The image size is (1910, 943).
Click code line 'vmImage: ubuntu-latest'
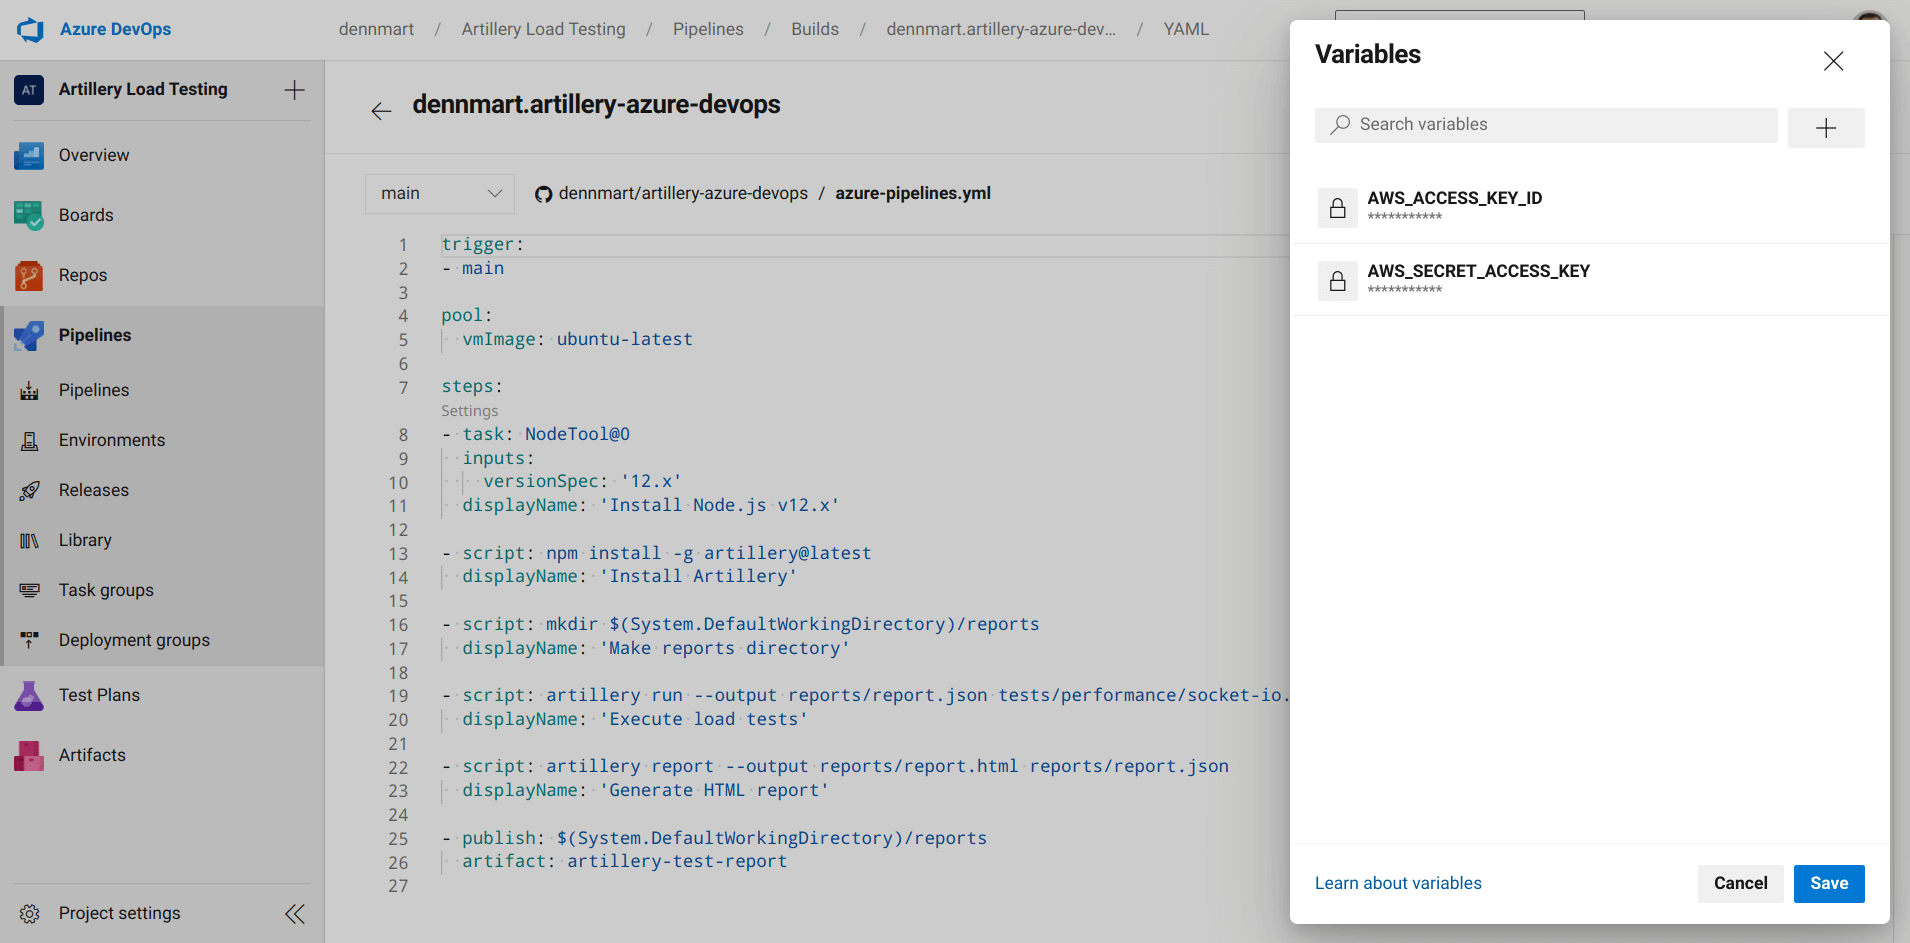[x=577, y=339]
